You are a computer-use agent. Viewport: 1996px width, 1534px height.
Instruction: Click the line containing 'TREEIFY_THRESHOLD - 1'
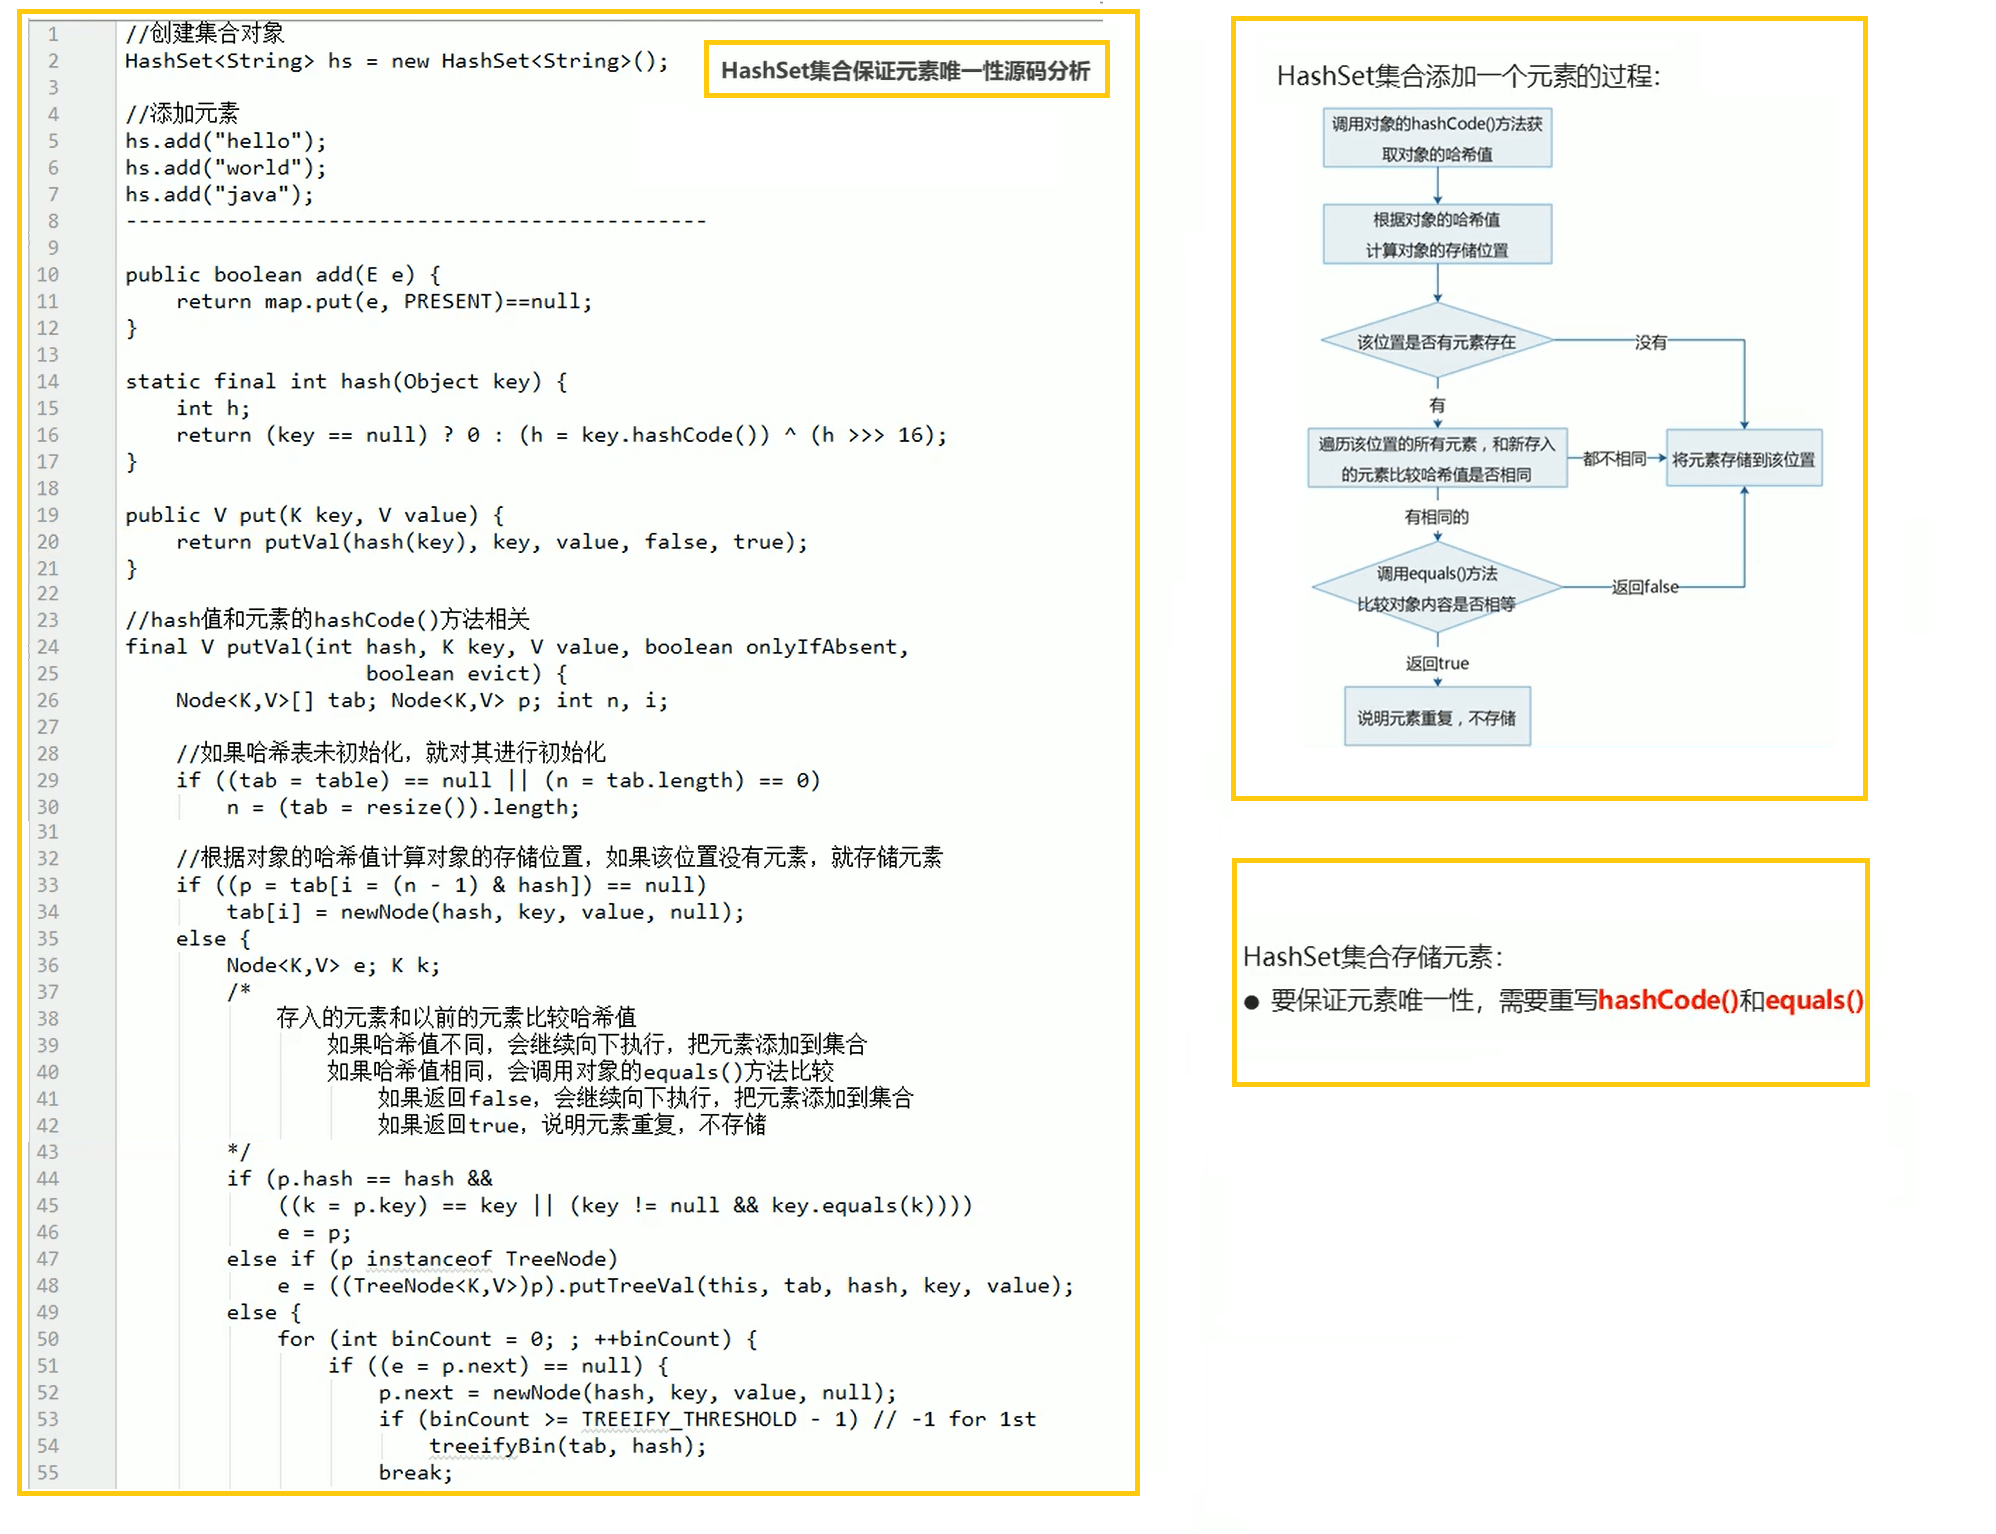[707, 1420]
